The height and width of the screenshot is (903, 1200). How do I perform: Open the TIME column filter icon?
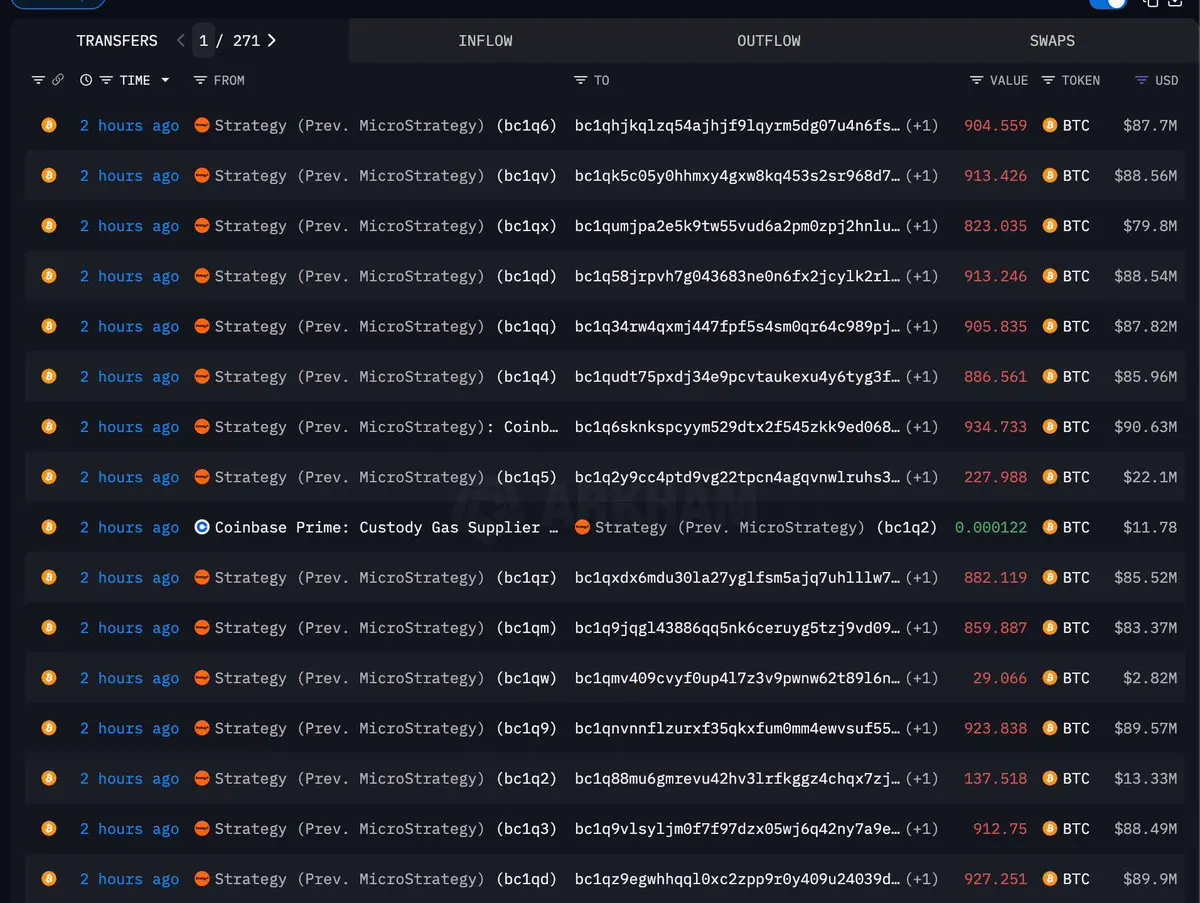[x=106, y=80]
